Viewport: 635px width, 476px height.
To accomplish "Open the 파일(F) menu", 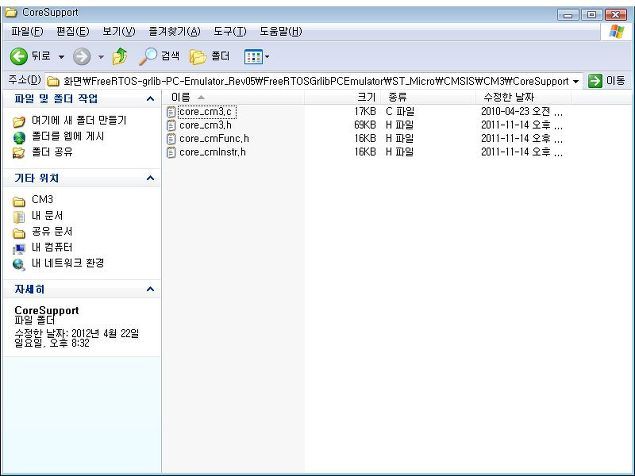I will 27,31.
